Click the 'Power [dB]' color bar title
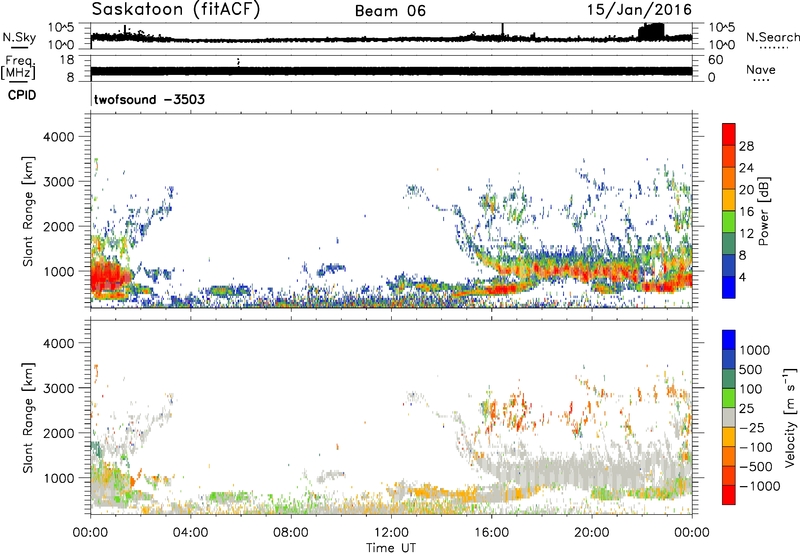 [x=763, y=211]
